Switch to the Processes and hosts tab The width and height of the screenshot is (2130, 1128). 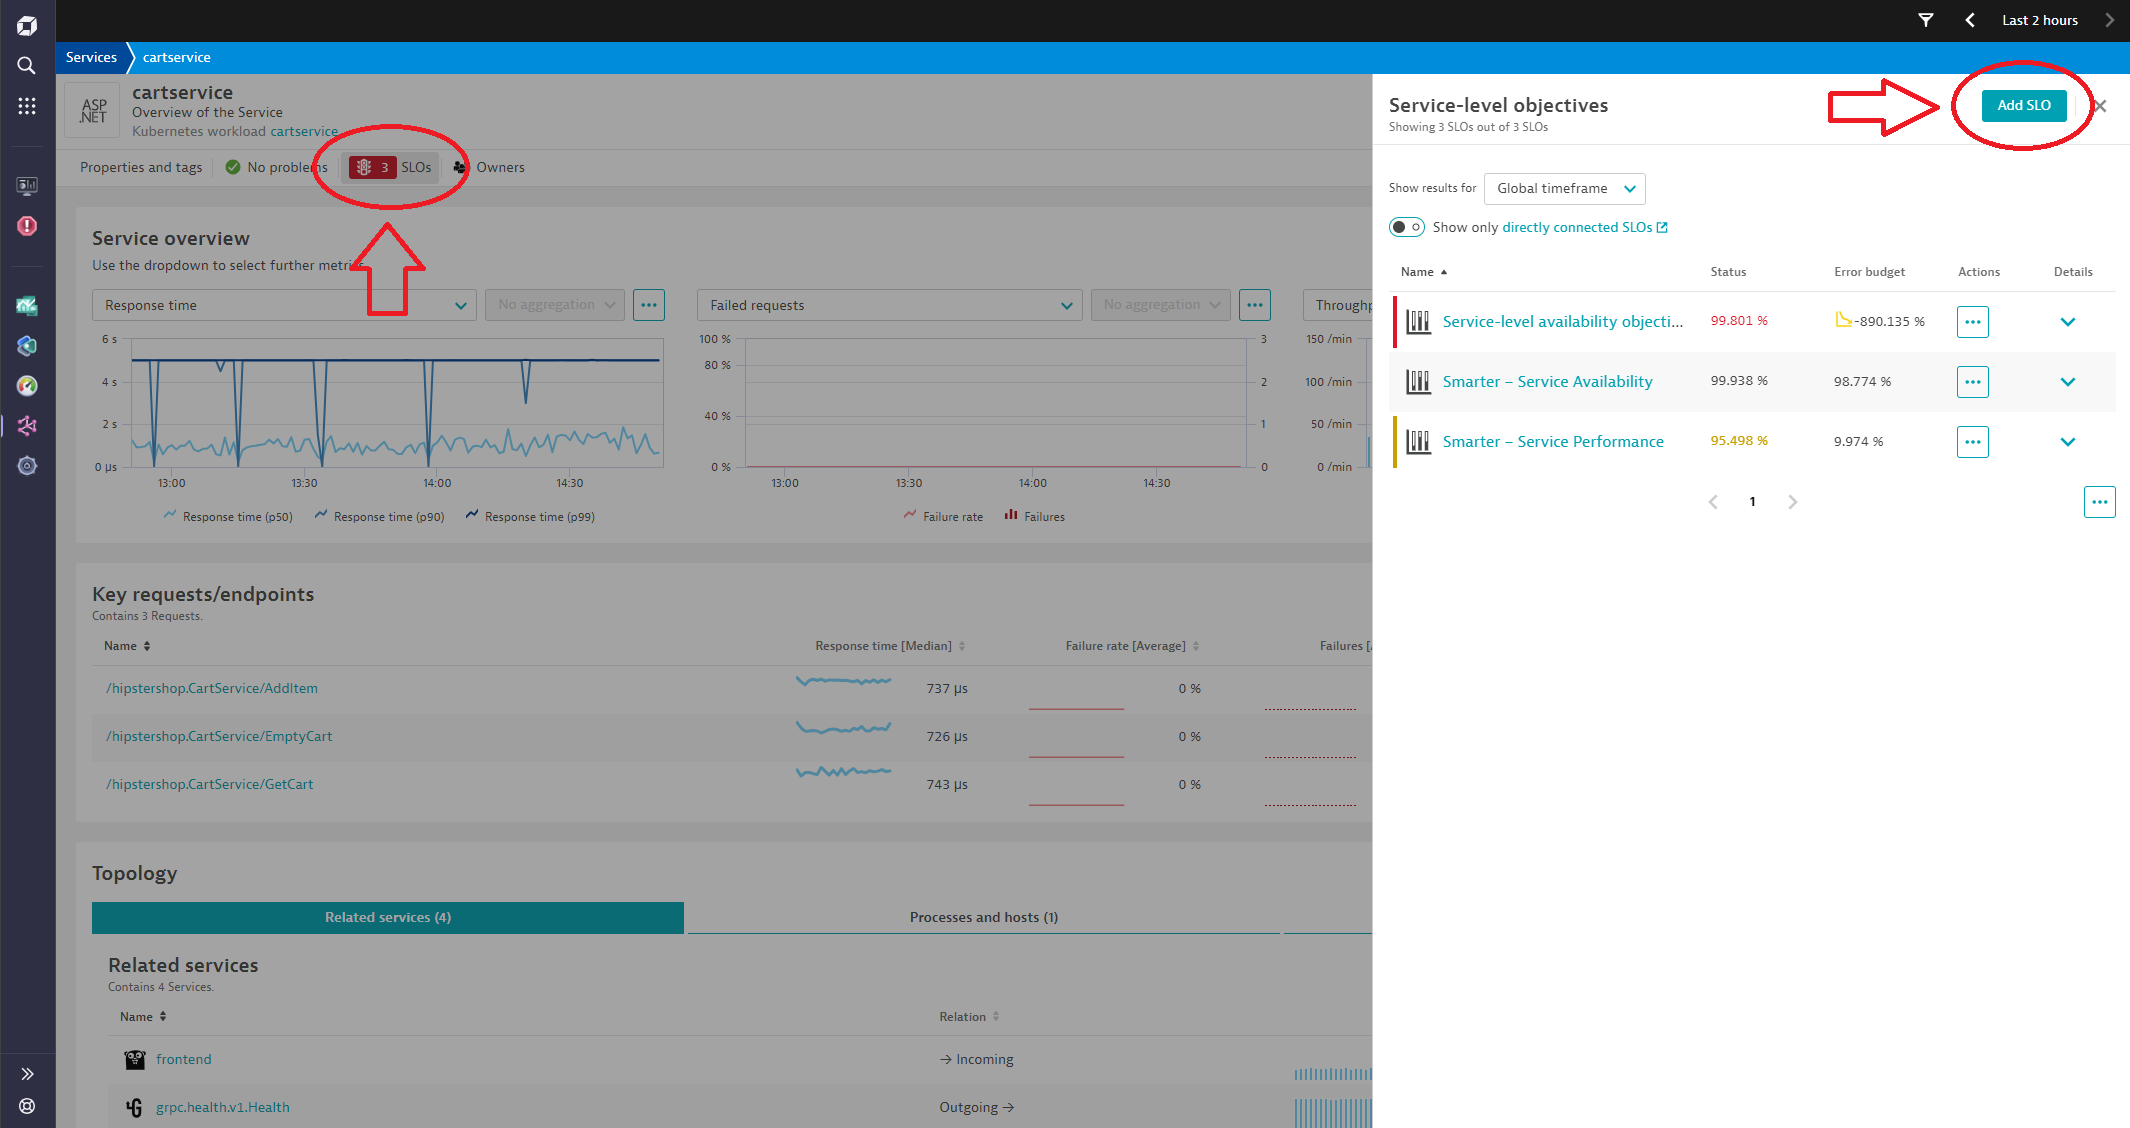pos(983,917)
